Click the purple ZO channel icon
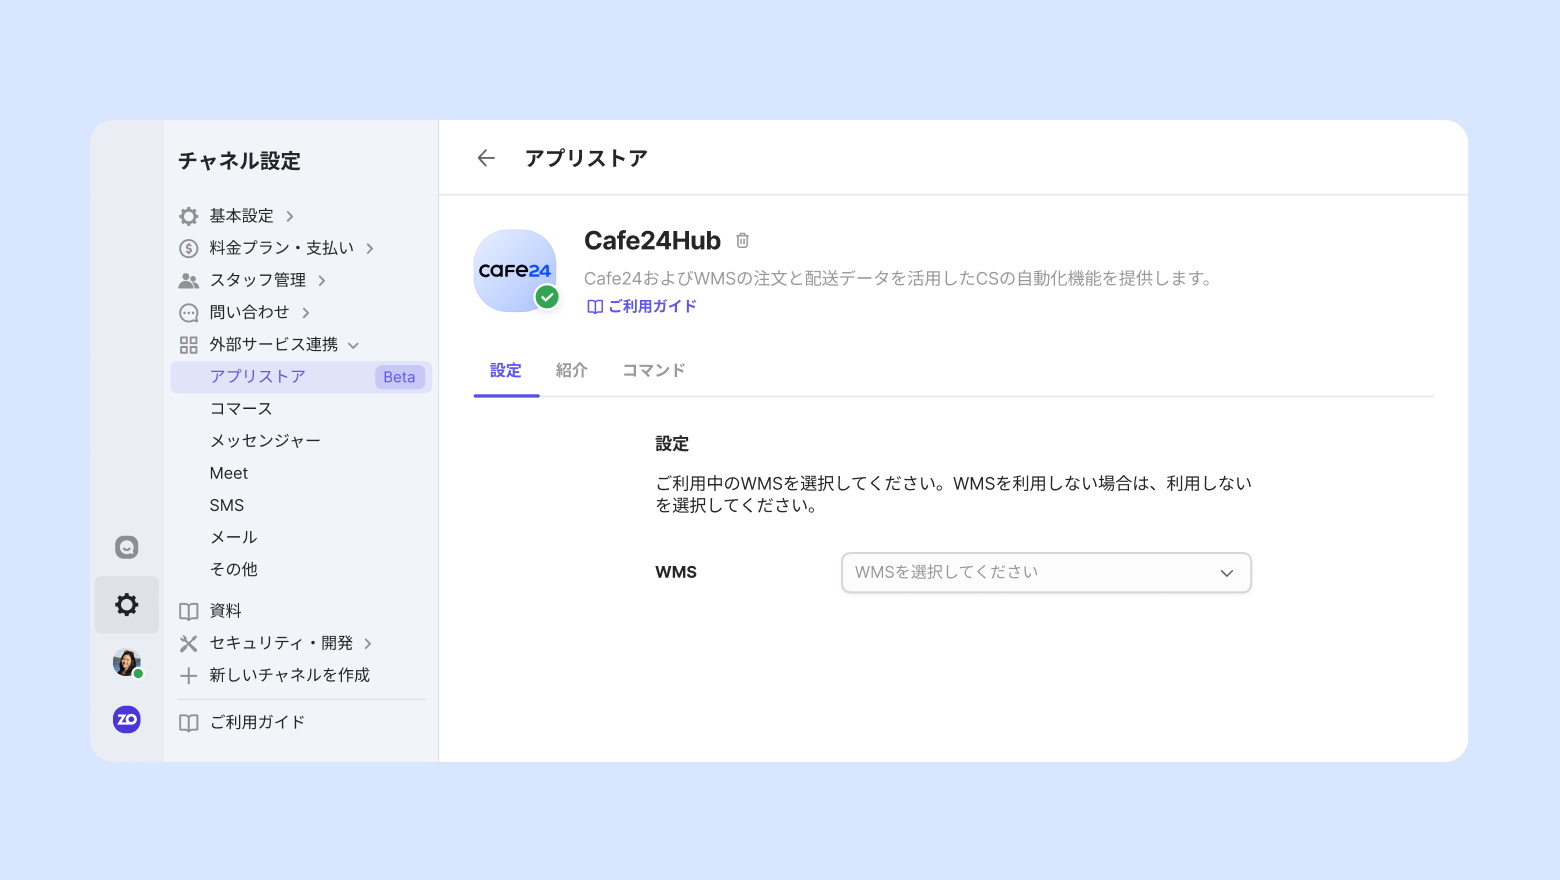The height and width of the screenshot is (880, 1560). 127,719
